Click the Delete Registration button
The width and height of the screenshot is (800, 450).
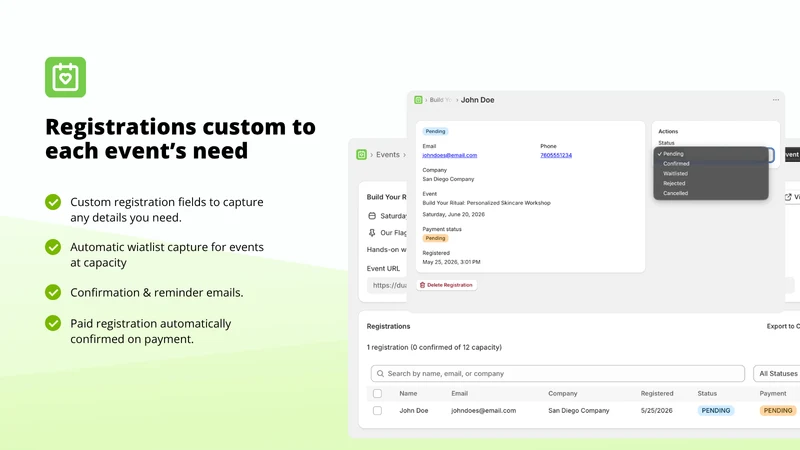pyautogui.click(x=447, y=285)
